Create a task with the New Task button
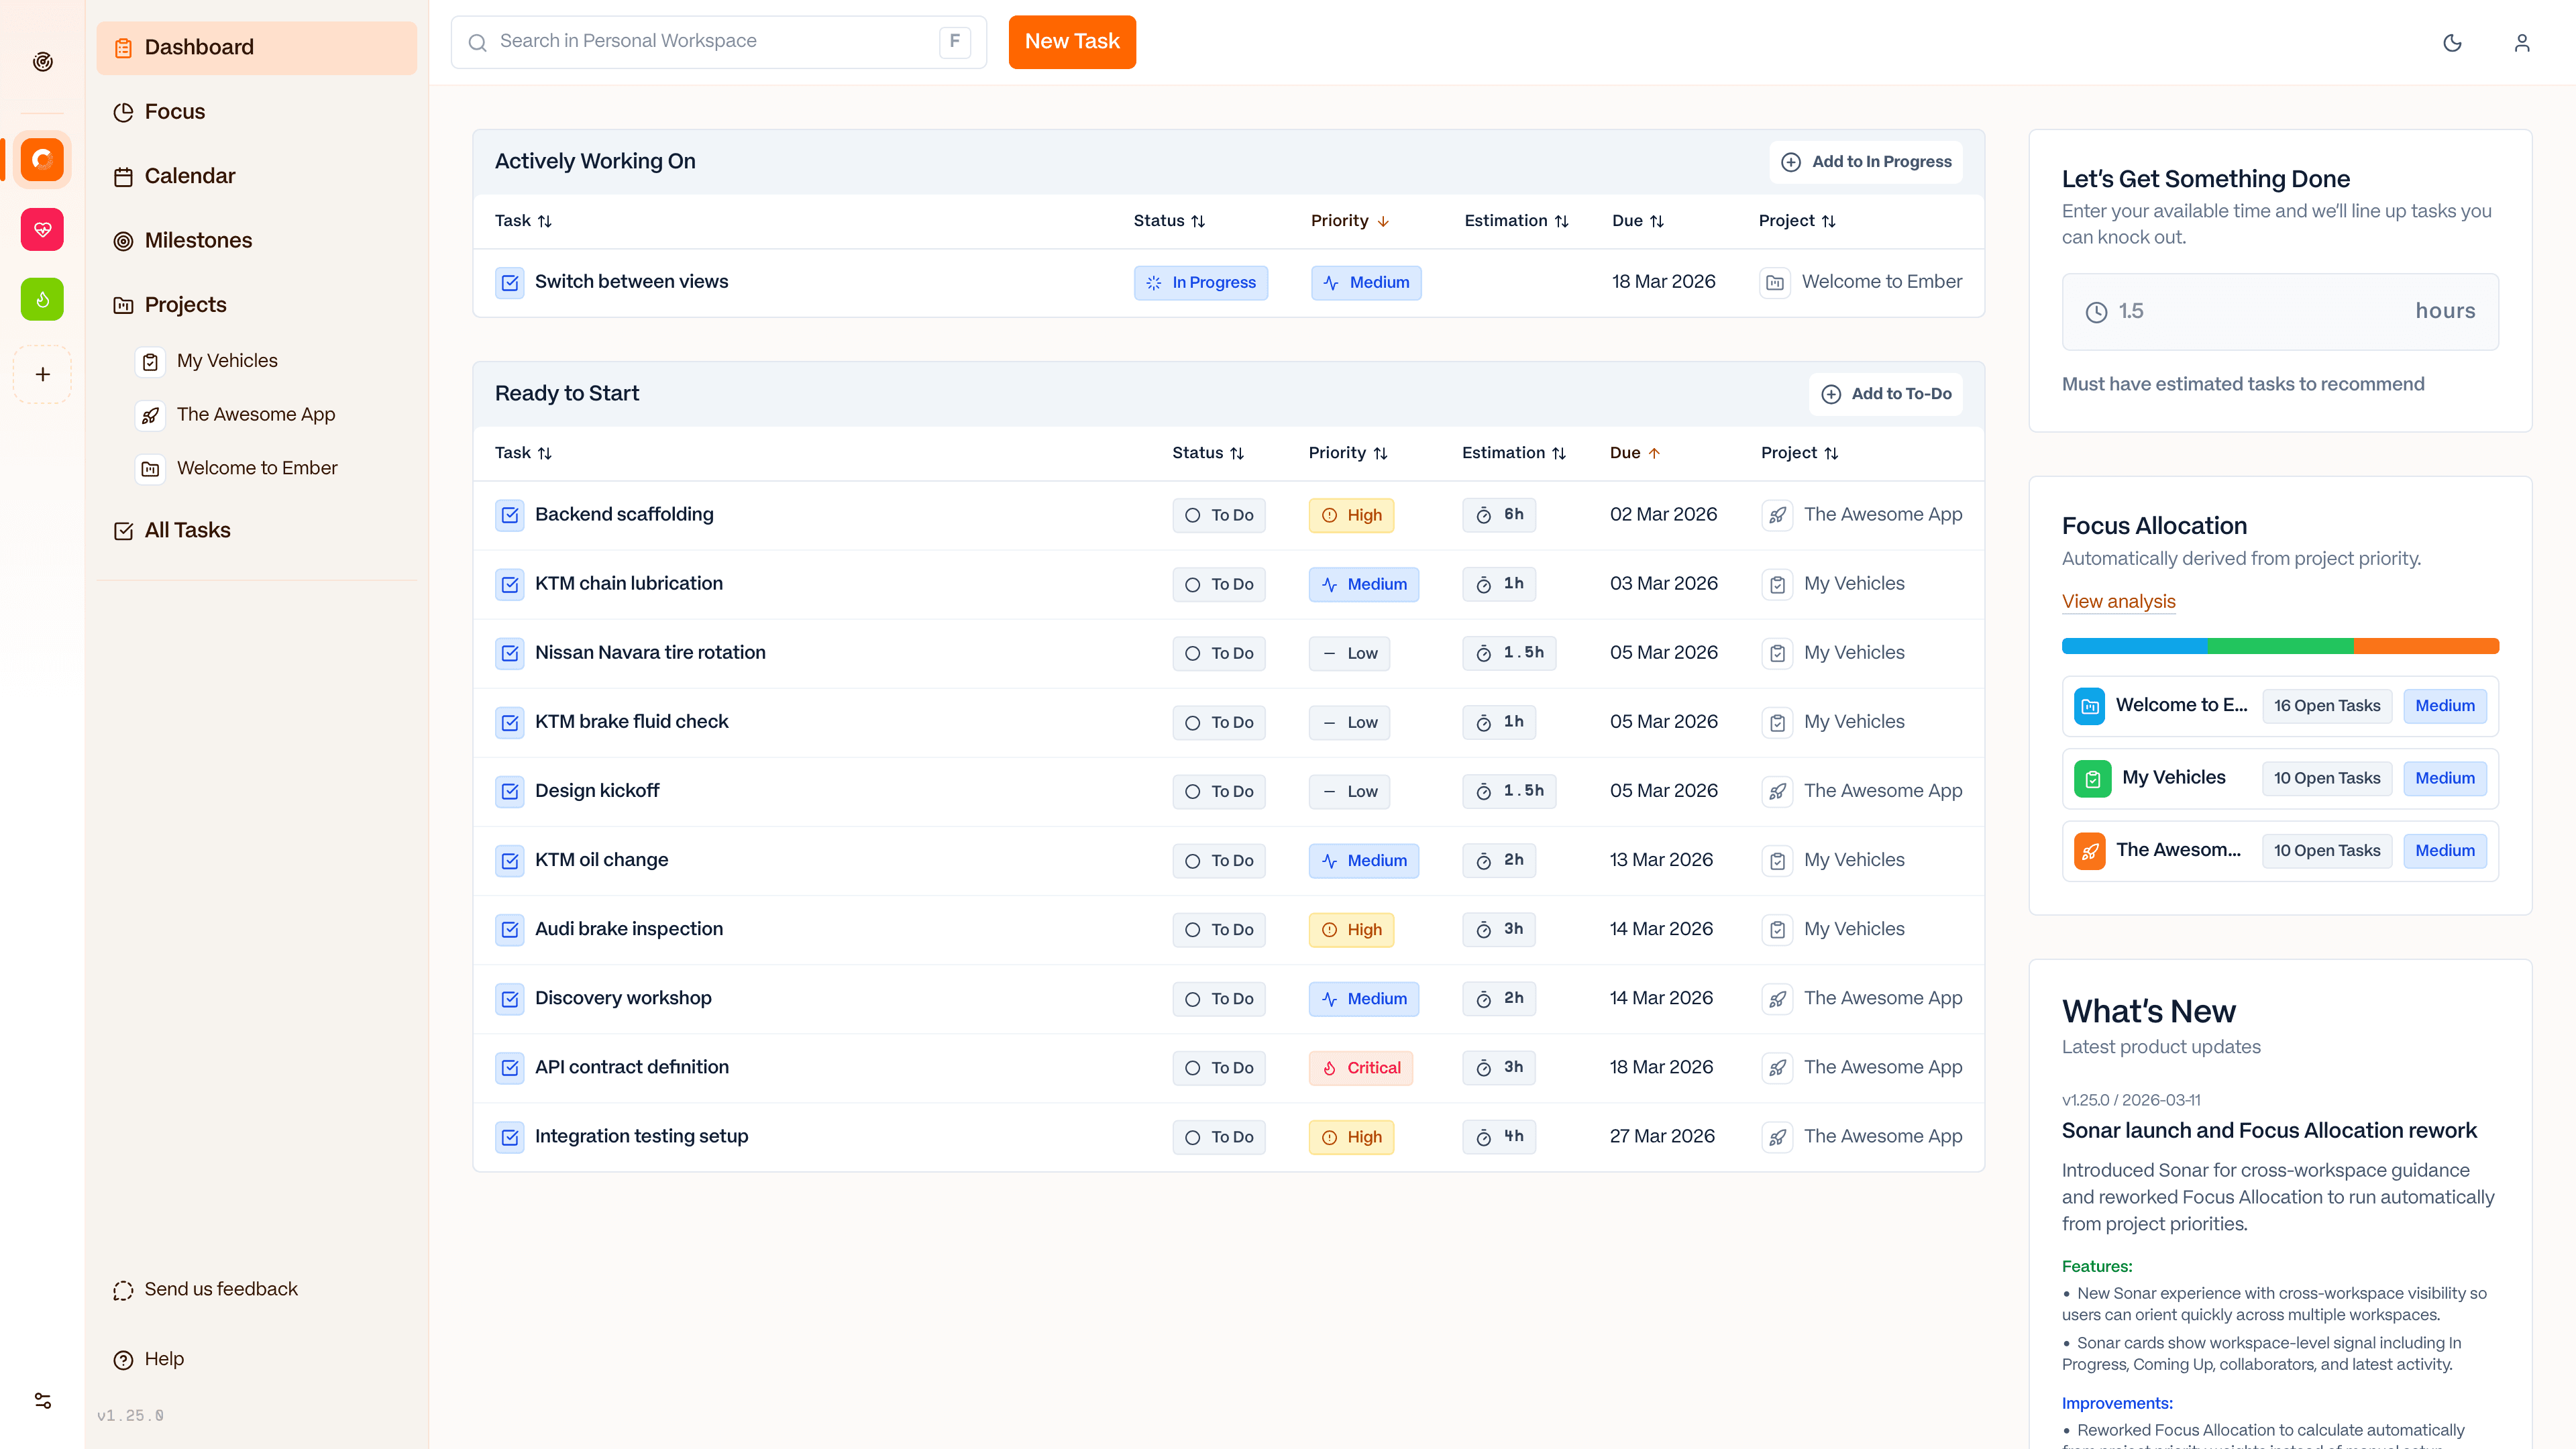This screenshot has width=2576, height=1449. pos(1072,42)
